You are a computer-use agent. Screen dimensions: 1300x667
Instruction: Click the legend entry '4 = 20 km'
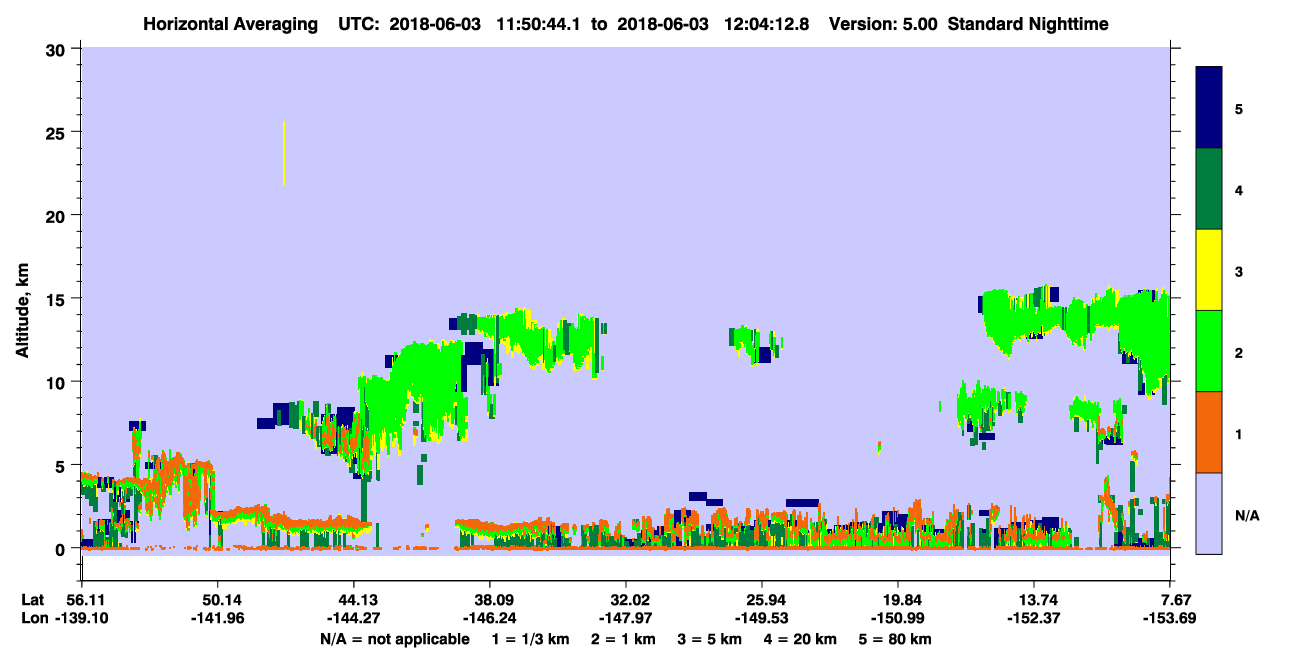click(x=802, y=639)
